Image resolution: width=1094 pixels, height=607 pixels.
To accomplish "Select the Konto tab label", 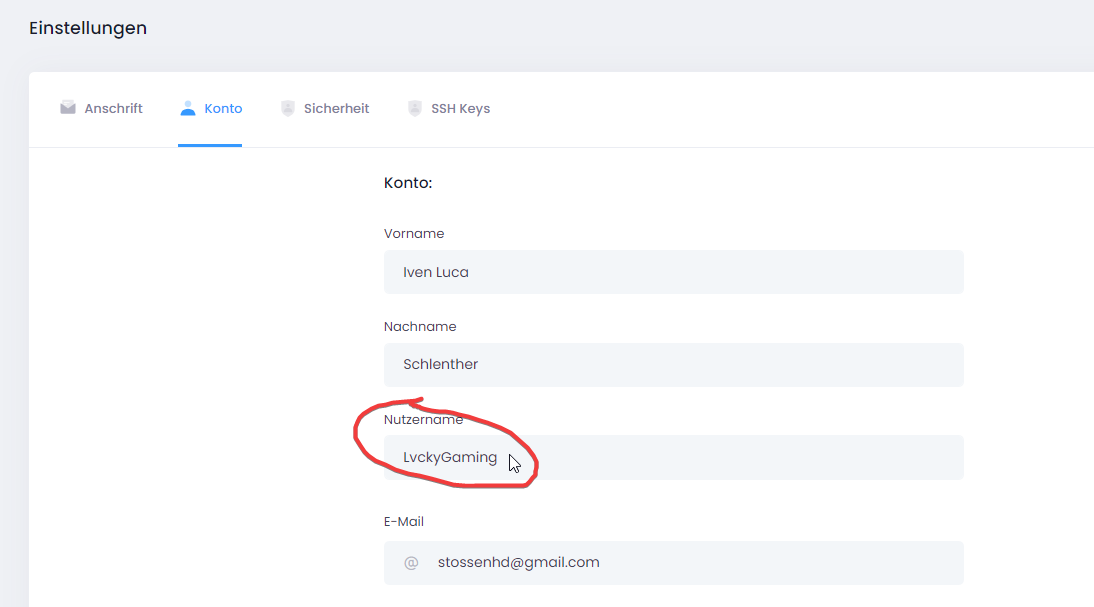I will pyautogui.click(x=223, y=108).
